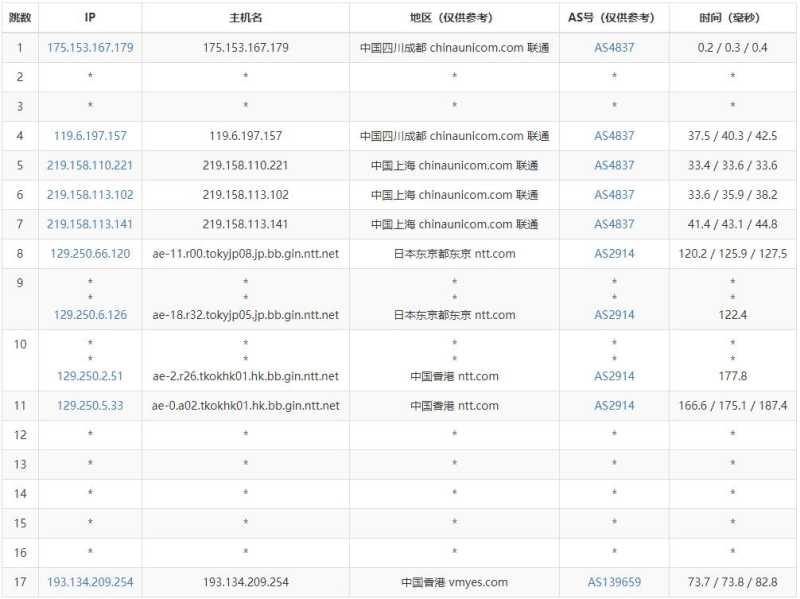Click AS4837 link in hop 4 row

click(x=614, y=136)
